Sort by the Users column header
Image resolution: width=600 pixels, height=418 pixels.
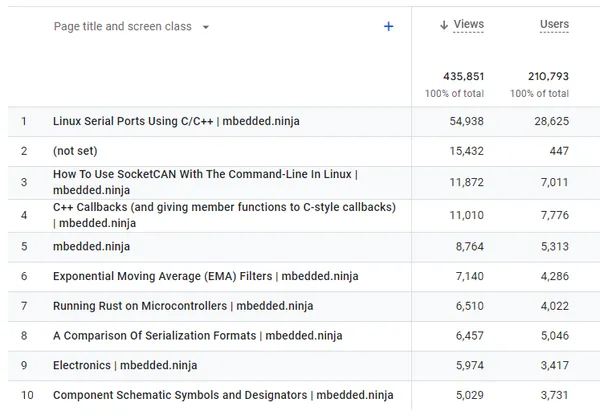coord(554,25)
